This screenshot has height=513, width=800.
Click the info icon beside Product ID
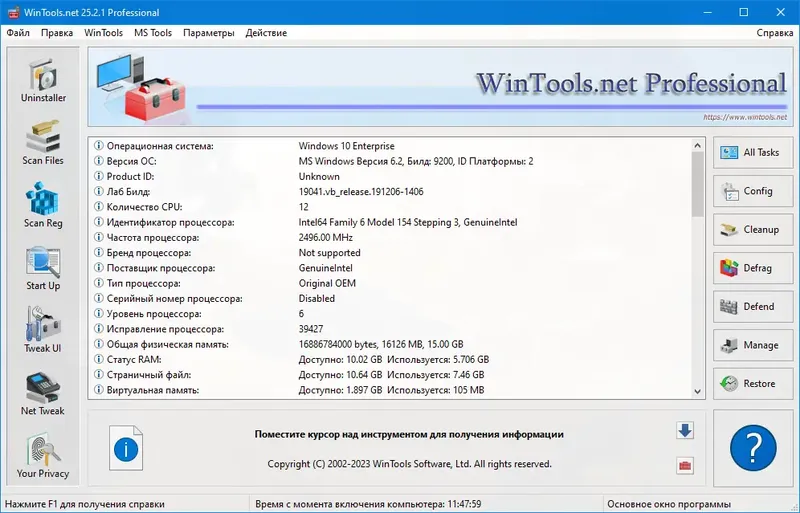tap(99, 176)
